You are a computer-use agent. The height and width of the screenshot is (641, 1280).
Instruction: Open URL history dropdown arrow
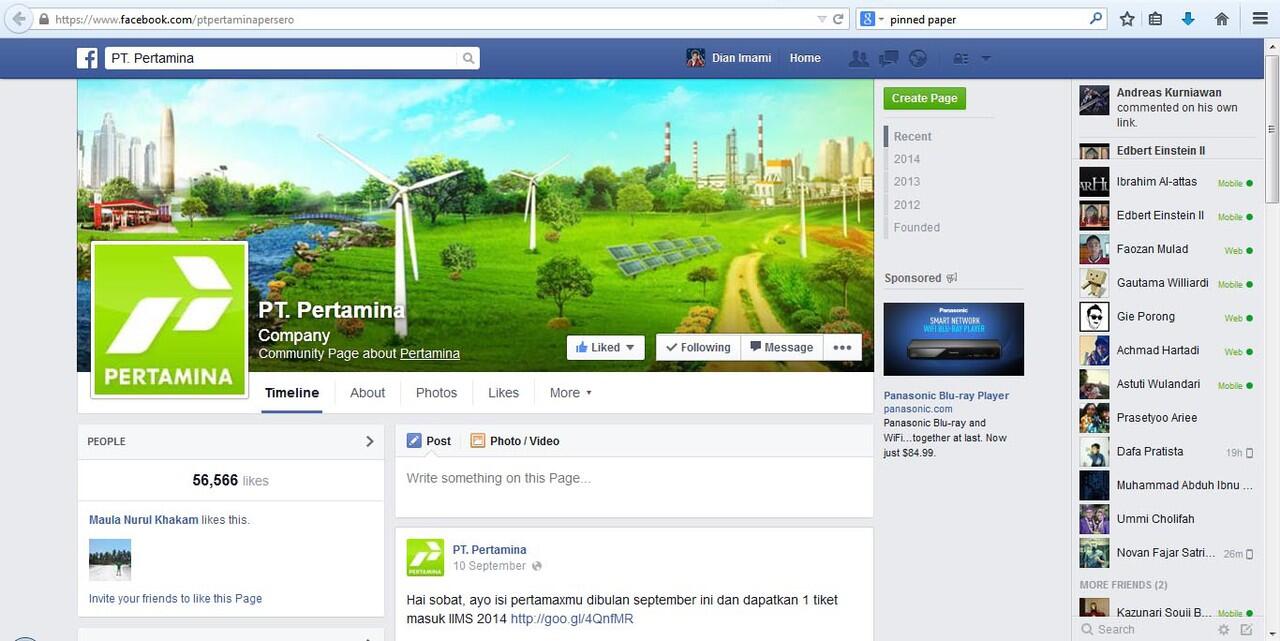[822, 19]
